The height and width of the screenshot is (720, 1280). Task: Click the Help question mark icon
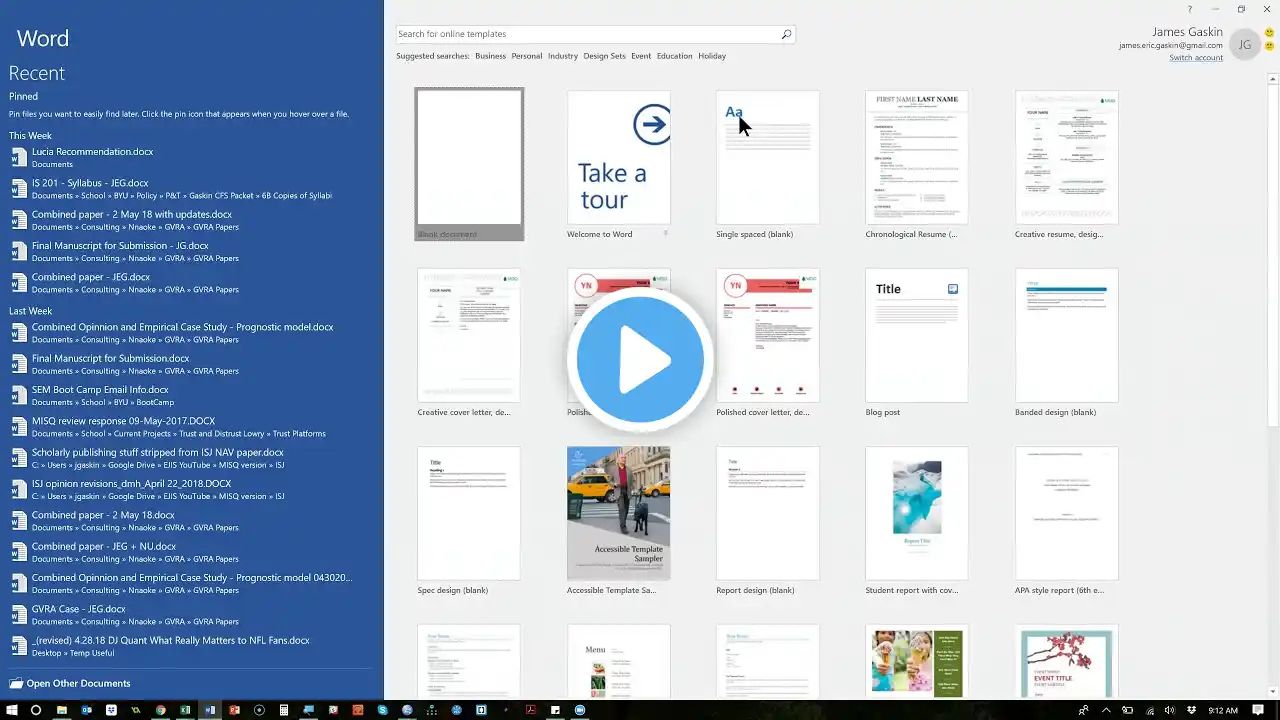click(1189, 9)
